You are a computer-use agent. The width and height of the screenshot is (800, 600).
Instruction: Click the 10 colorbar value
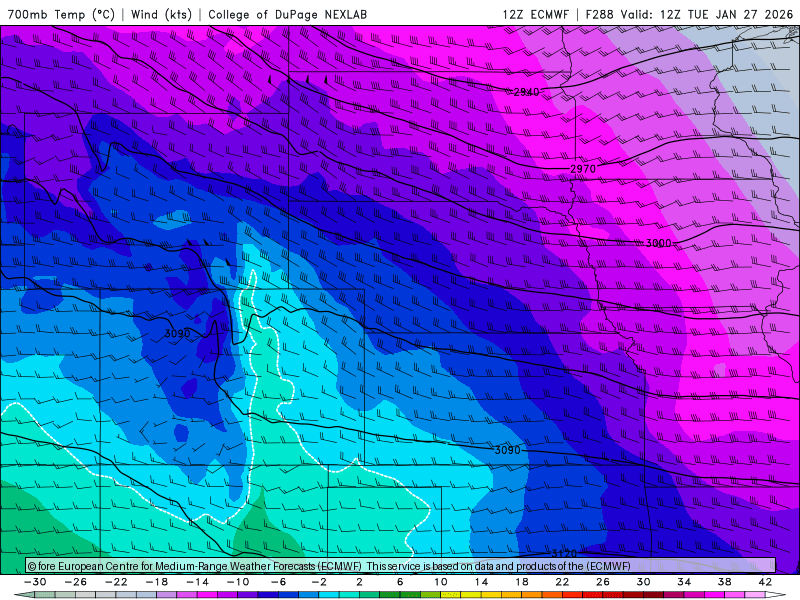pyautogui.click(x=441, y=582)
